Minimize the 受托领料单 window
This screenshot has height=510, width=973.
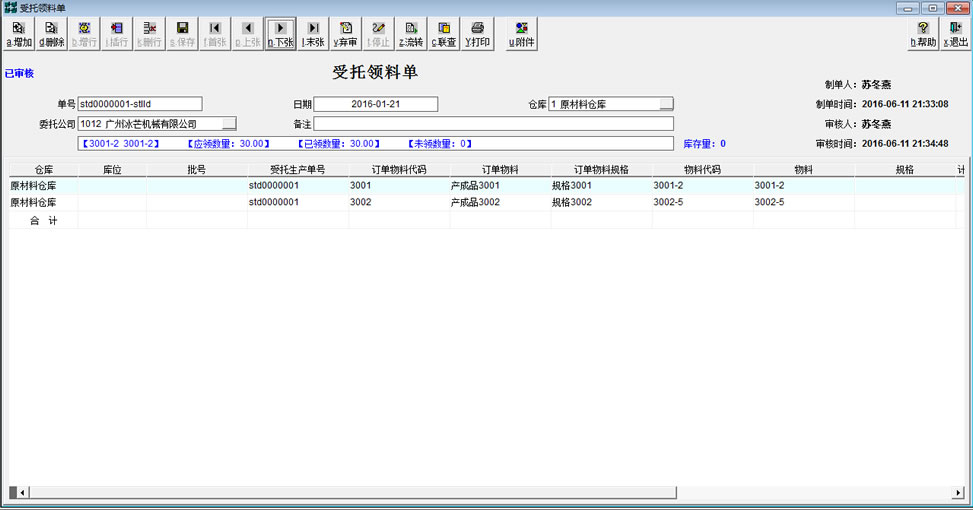908,8
